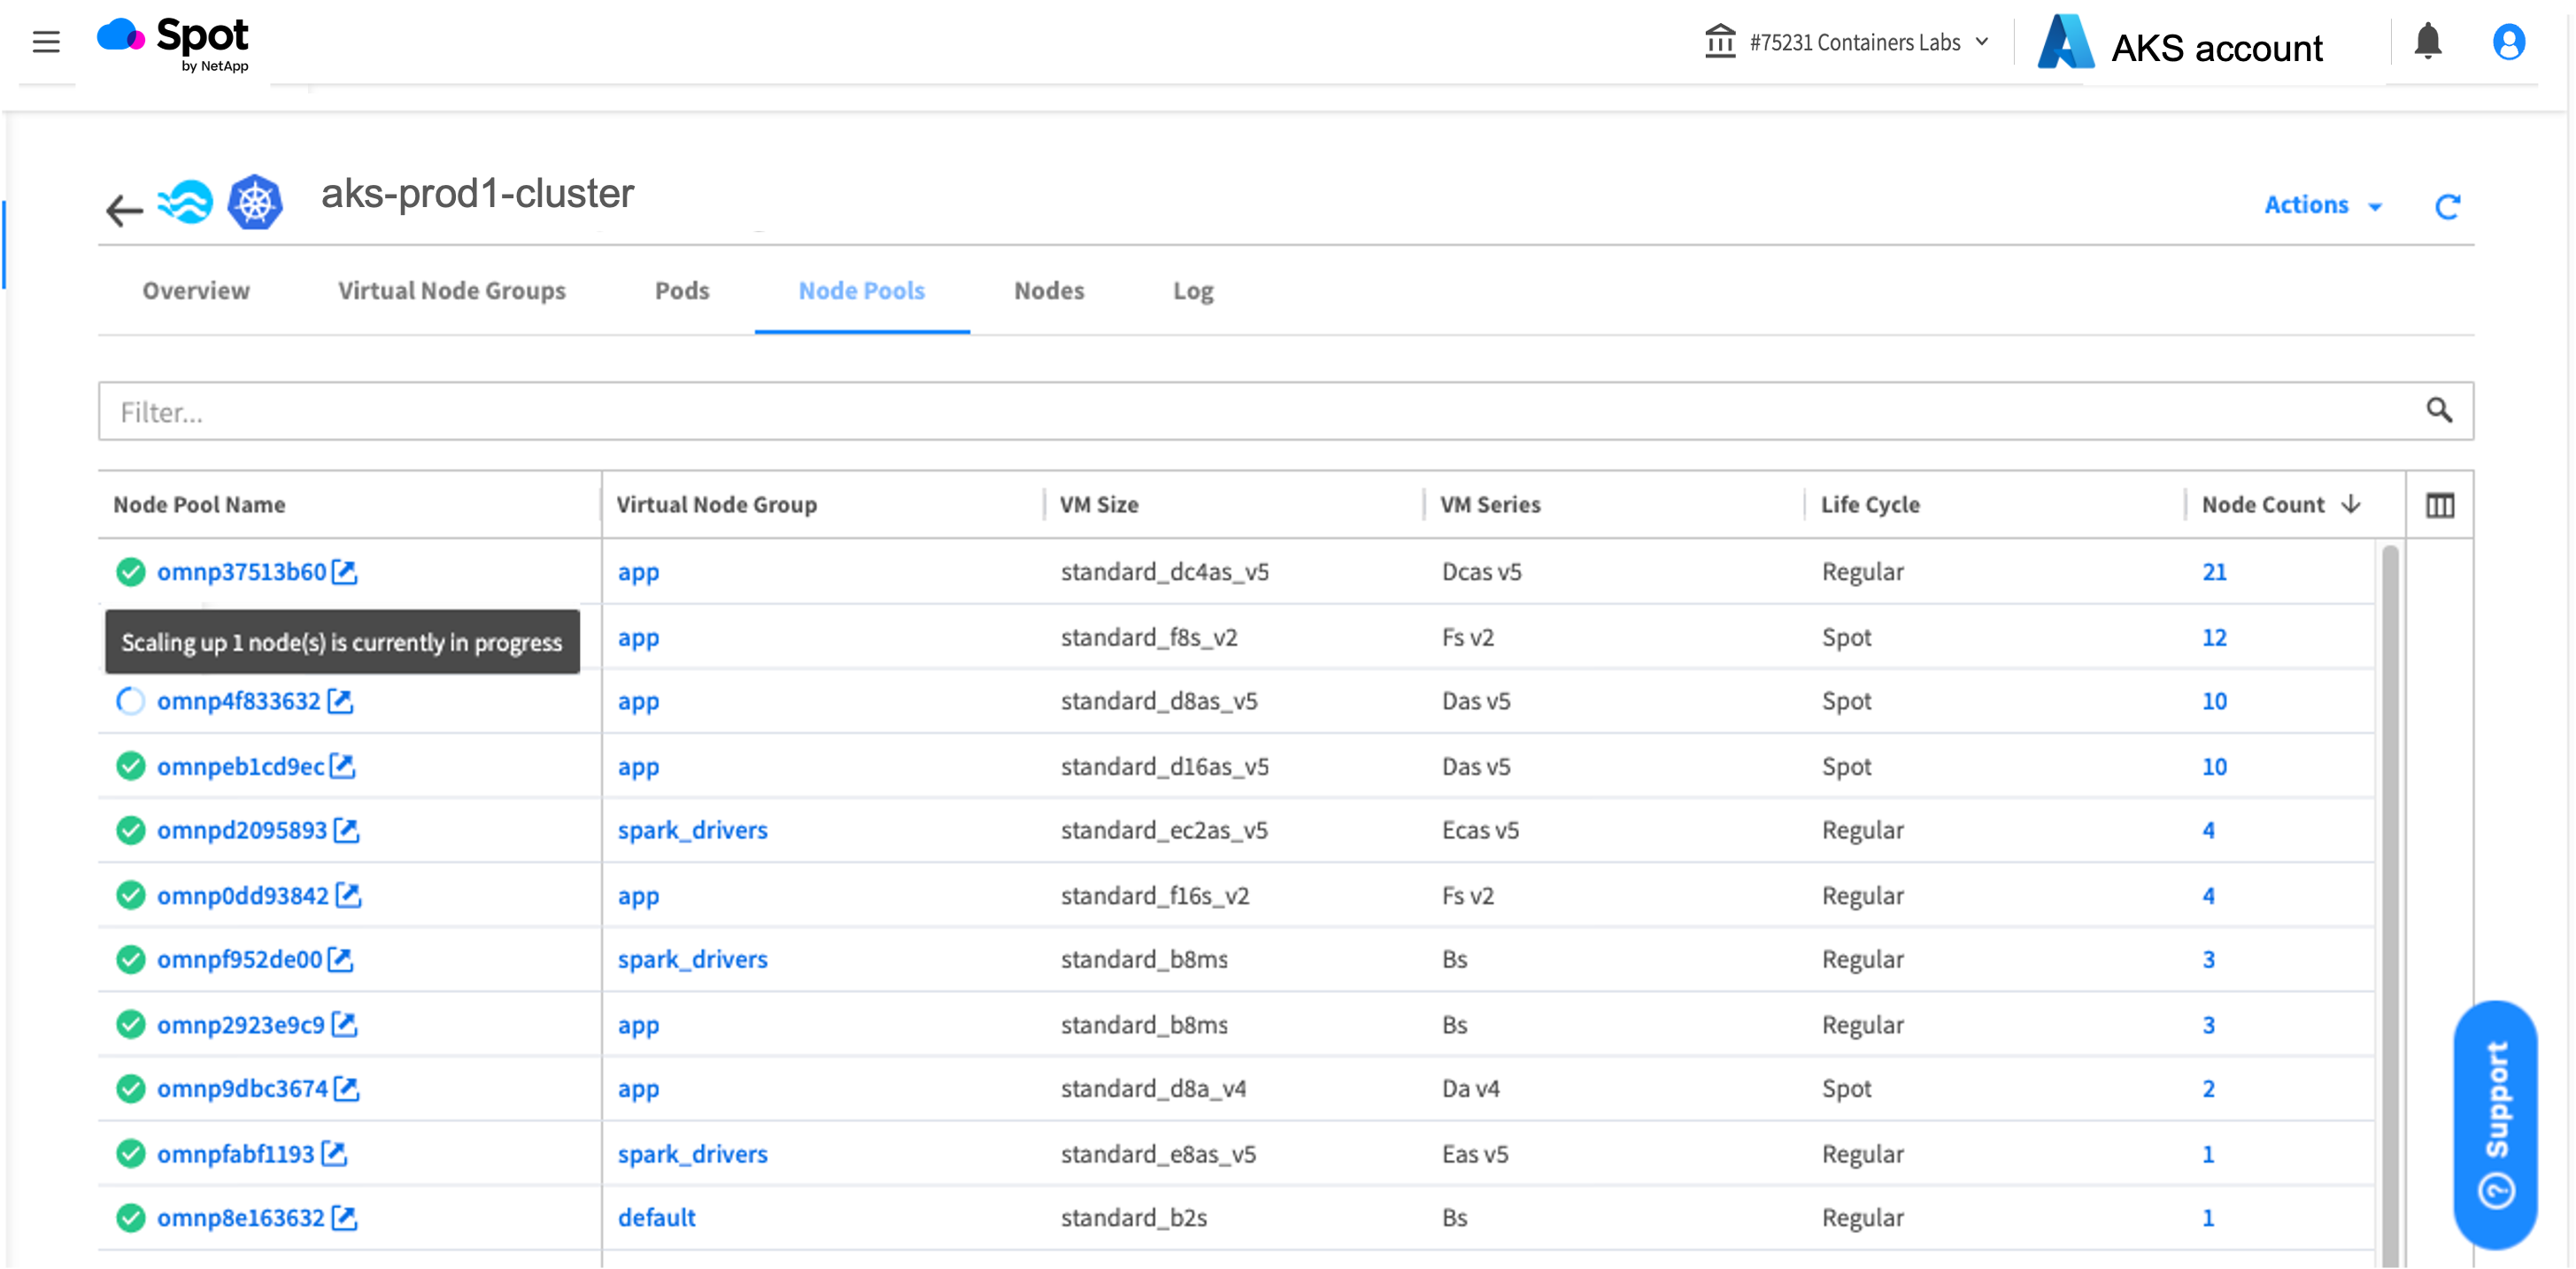Click the Kubernetes helm icon for aks-prod1-cluster
Screen dimensions: 2576x1269
[x=255, y=198]
